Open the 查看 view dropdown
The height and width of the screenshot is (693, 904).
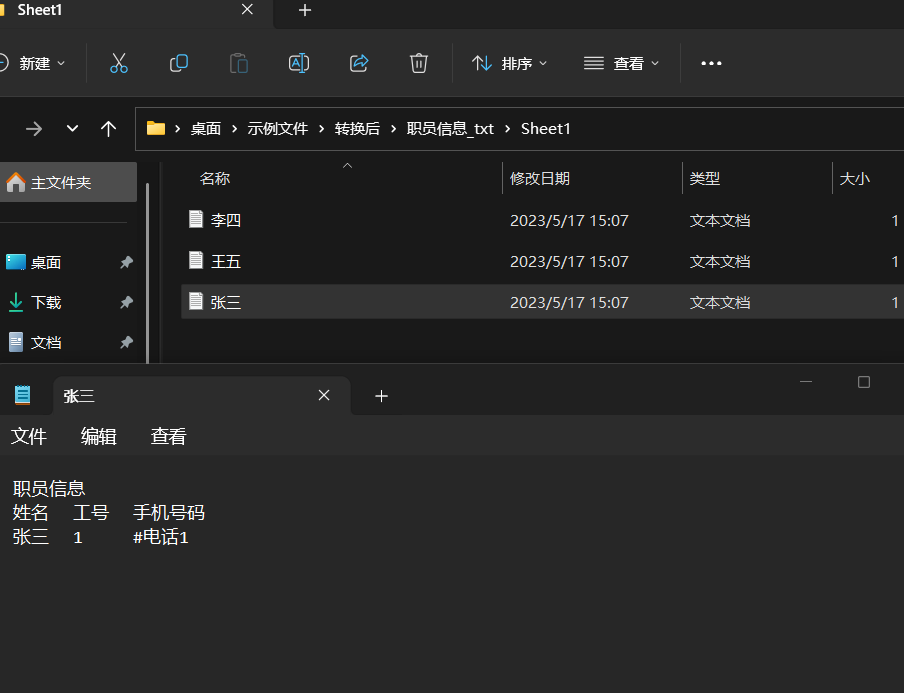tap(622, 63)
